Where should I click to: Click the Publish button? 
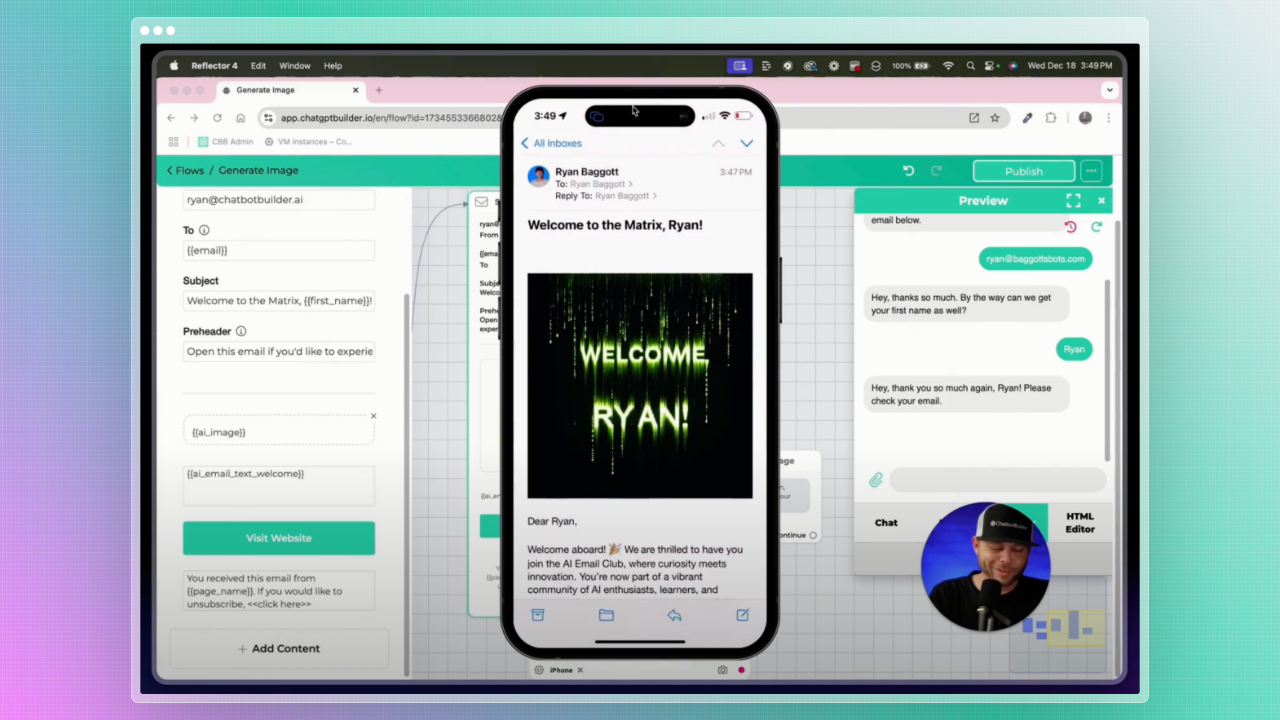(1024, 171)
